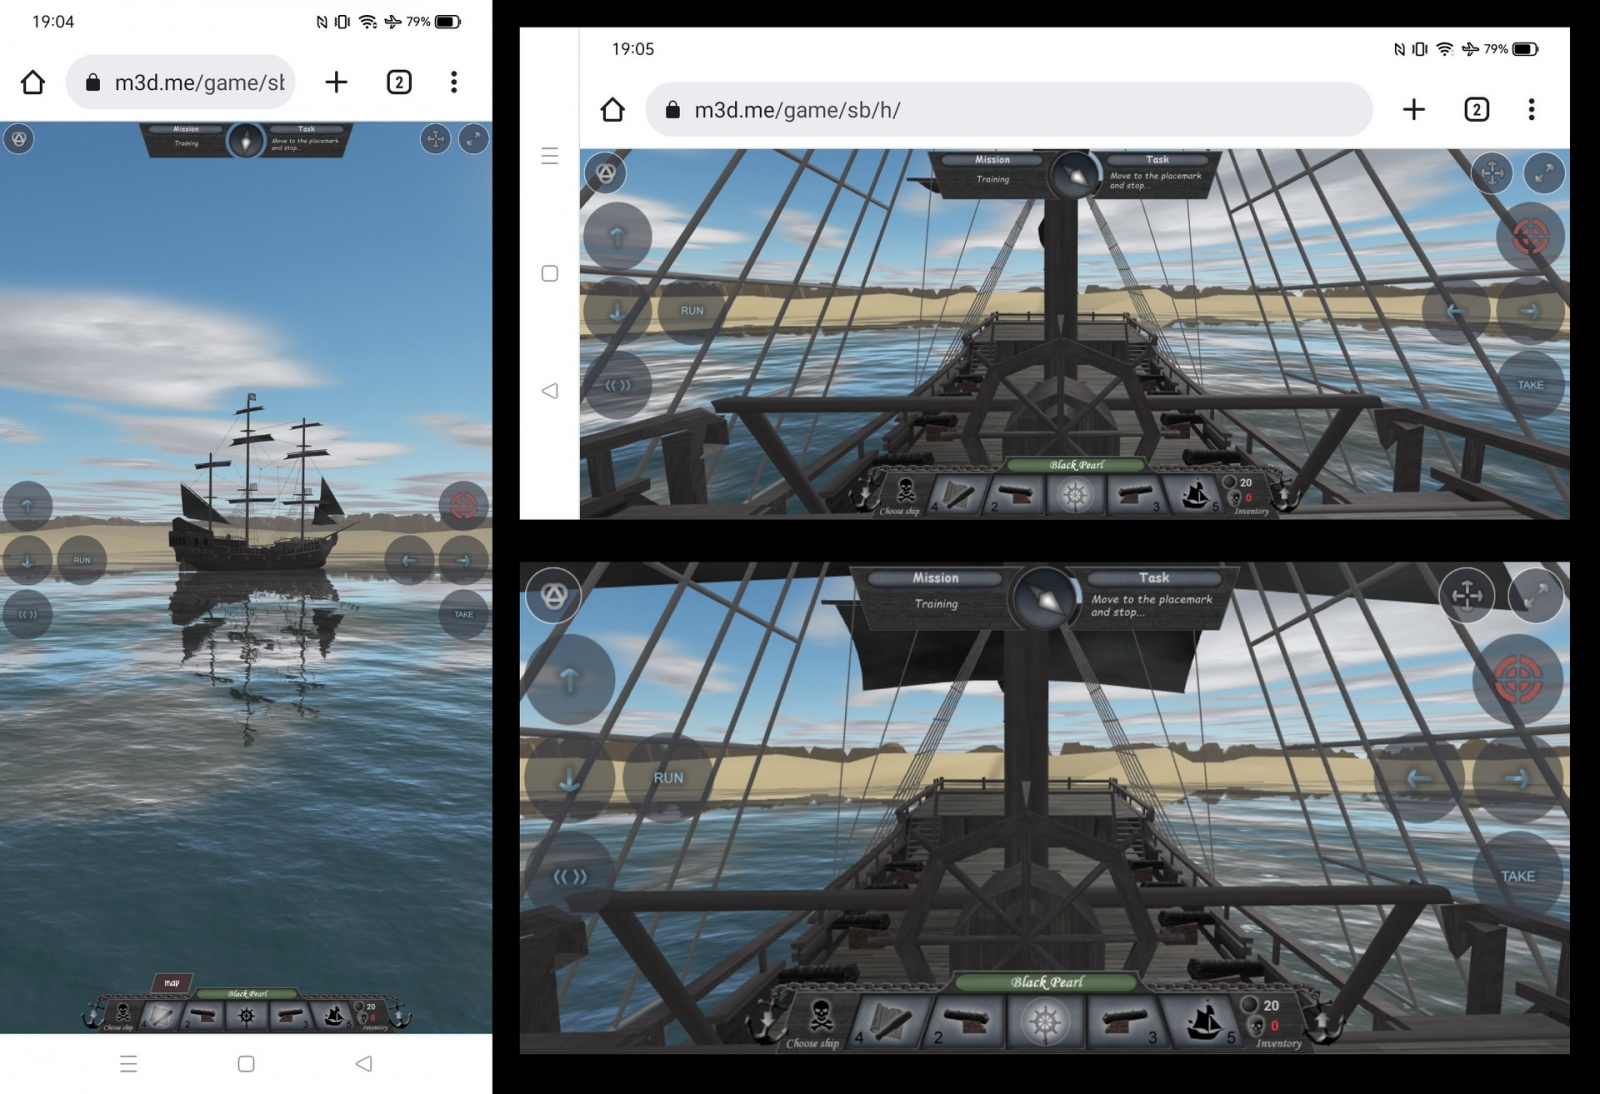This screenshot has height=1094, width=1600.
Task: Tap the backward arrow in lower fullscreen game
Action: point(569,778)
